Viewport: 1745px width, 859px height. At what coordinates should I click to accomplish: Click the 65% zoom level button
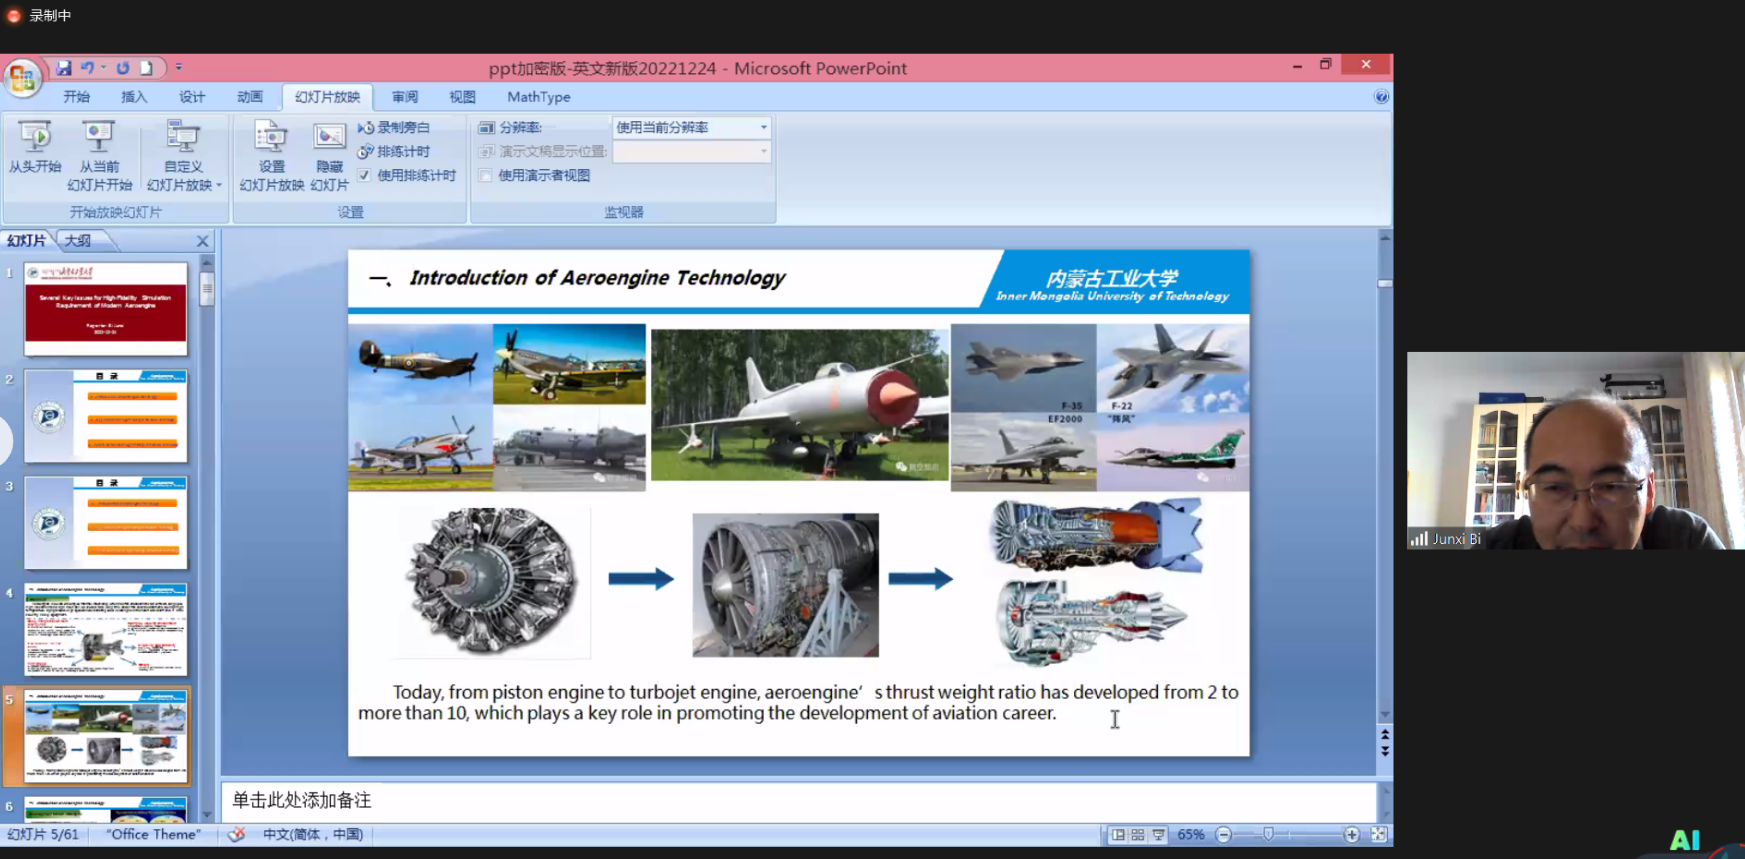coord(1191,834)
